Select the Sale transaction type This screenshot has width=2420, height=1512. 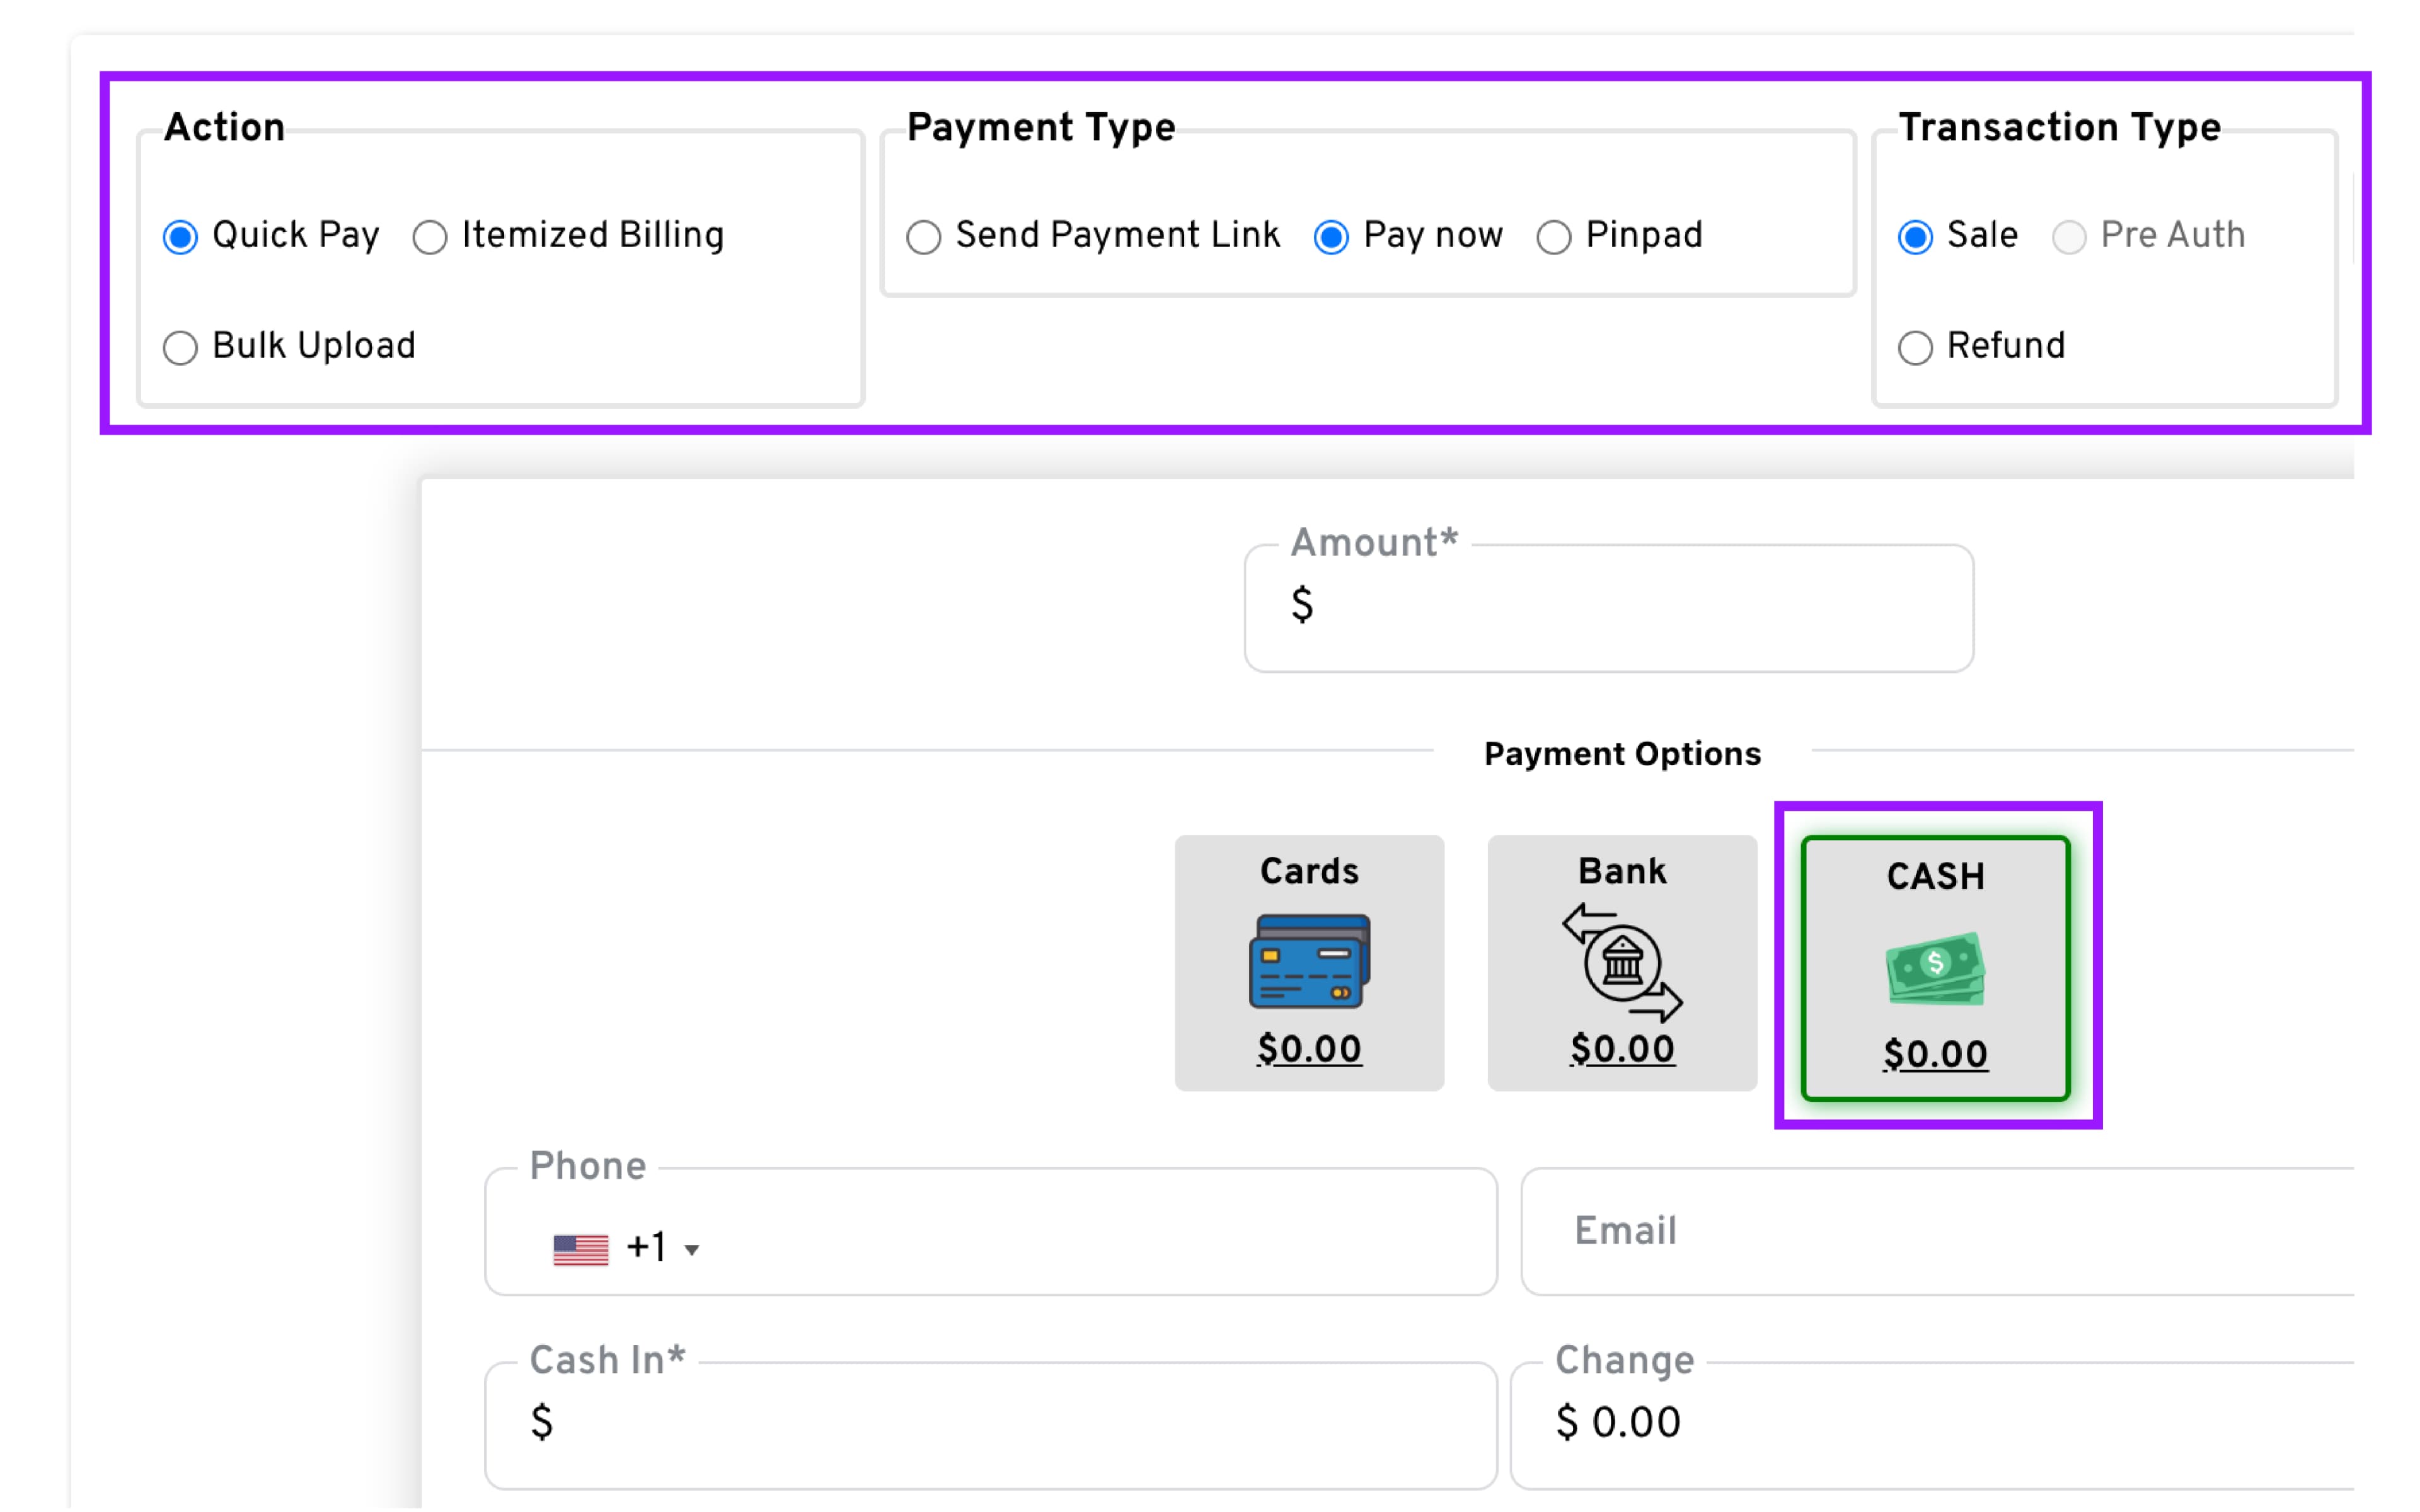point(1915,237)
